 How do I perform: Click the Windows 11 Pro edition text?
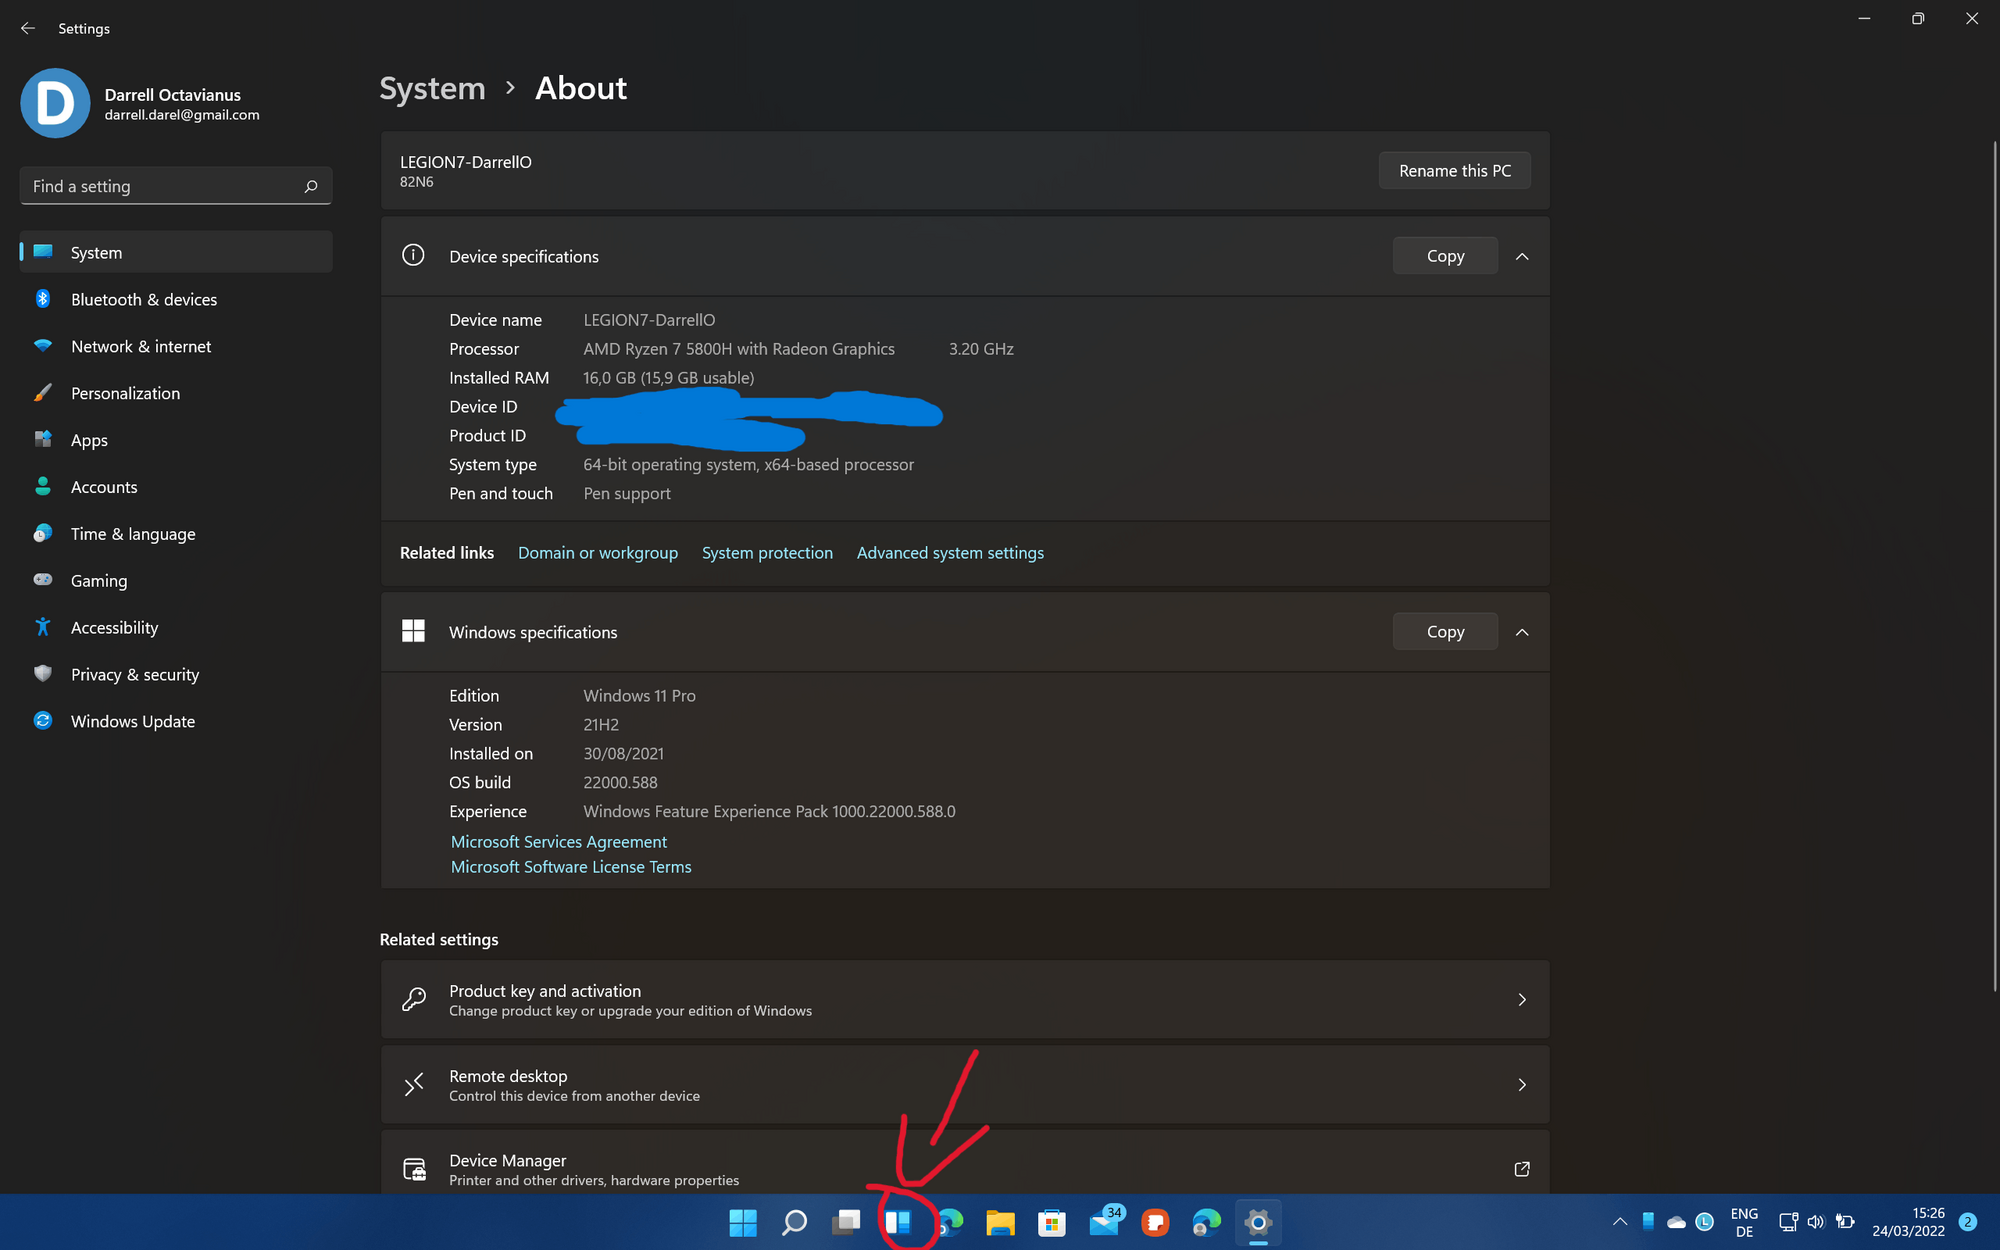(639, 696)
